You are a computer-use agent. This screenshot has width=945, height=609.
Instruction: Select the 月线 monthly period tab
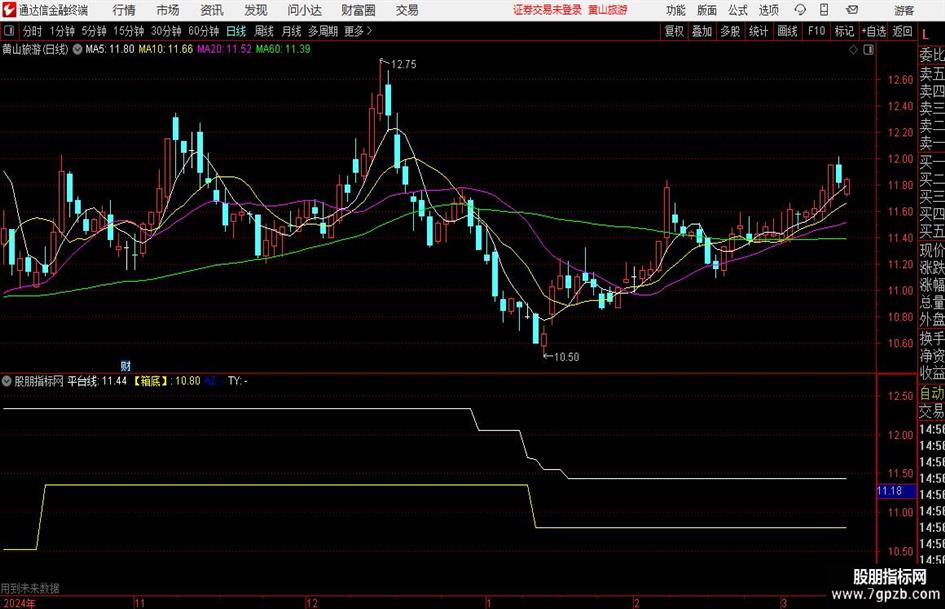(x=292, y=31)
